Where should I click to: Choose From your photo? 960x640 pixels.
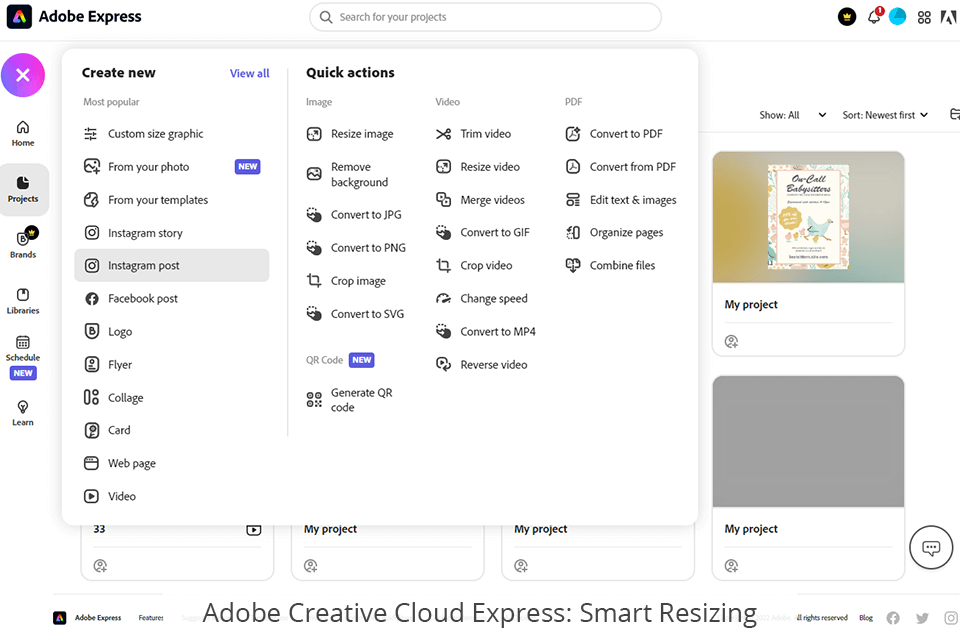point(171,167)
